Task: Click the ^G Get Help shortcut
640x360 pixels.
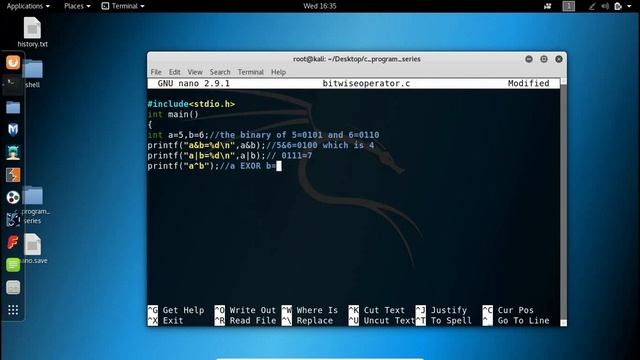Action: 176,310
